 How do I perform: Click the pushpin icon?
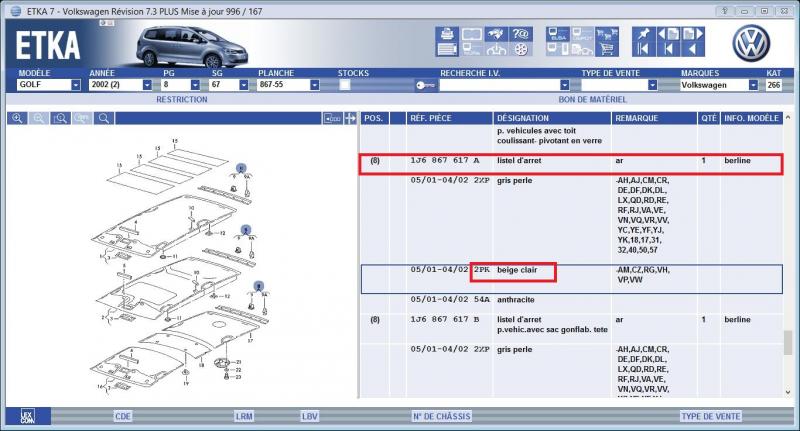click(643, 34)
